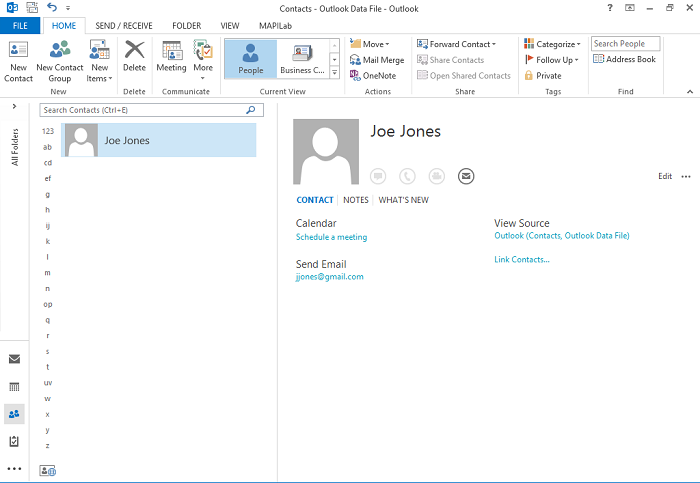Open the Move dropdown
This screenshot has height=483, width=700.
370,44
